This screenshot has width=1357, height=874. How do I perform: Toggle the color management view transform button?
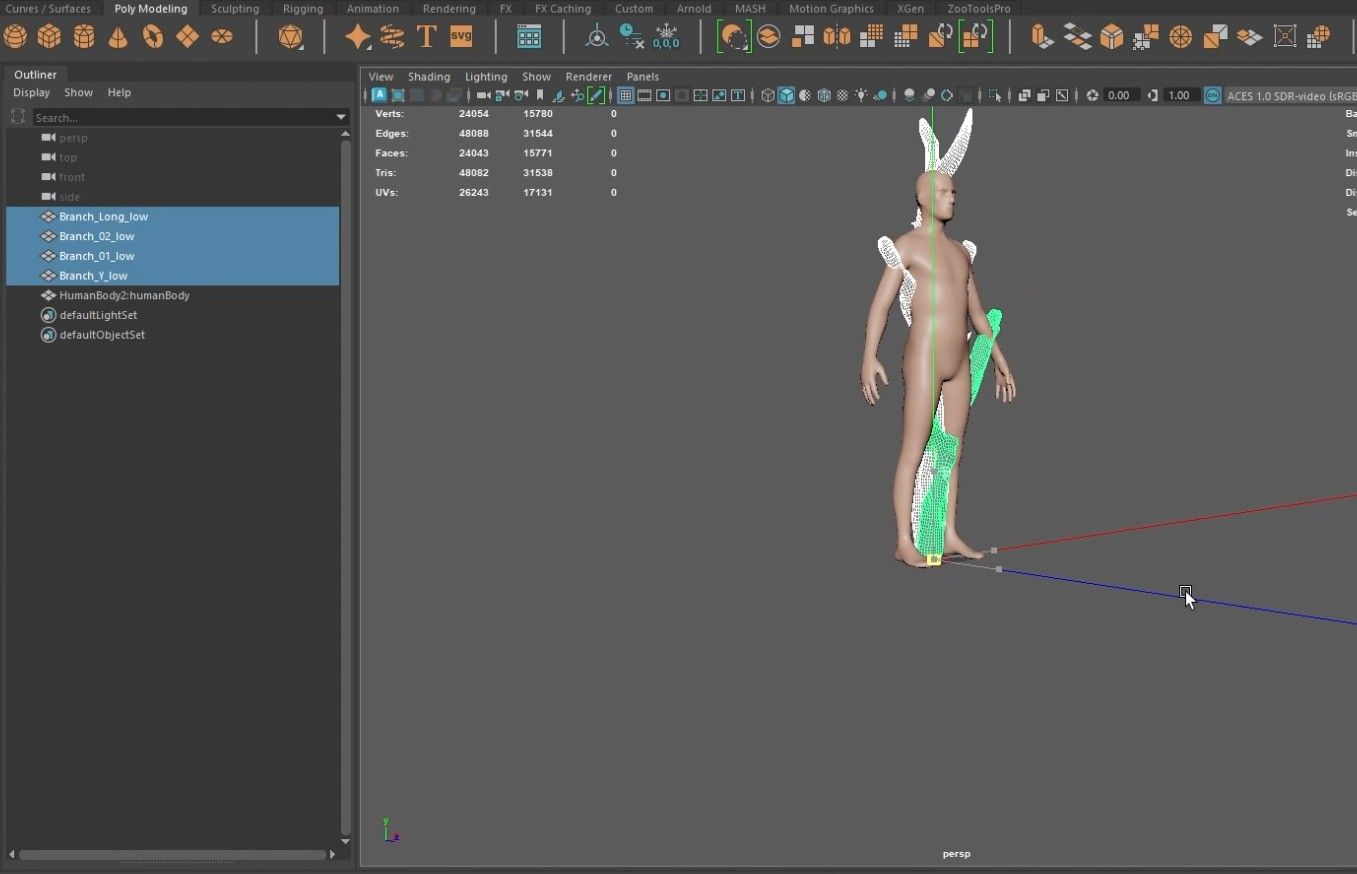[x=1212, y=96]
